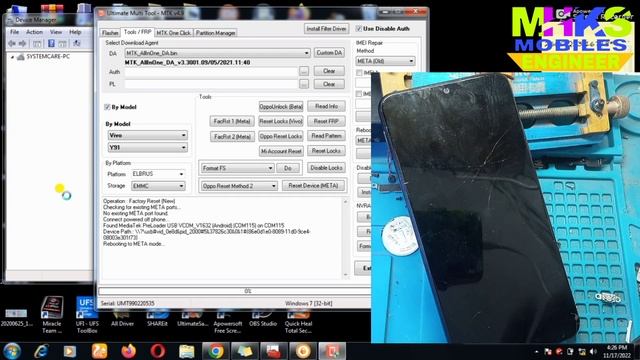Click browse button beside PL field

pyautogui.click(x=304, y=84)
